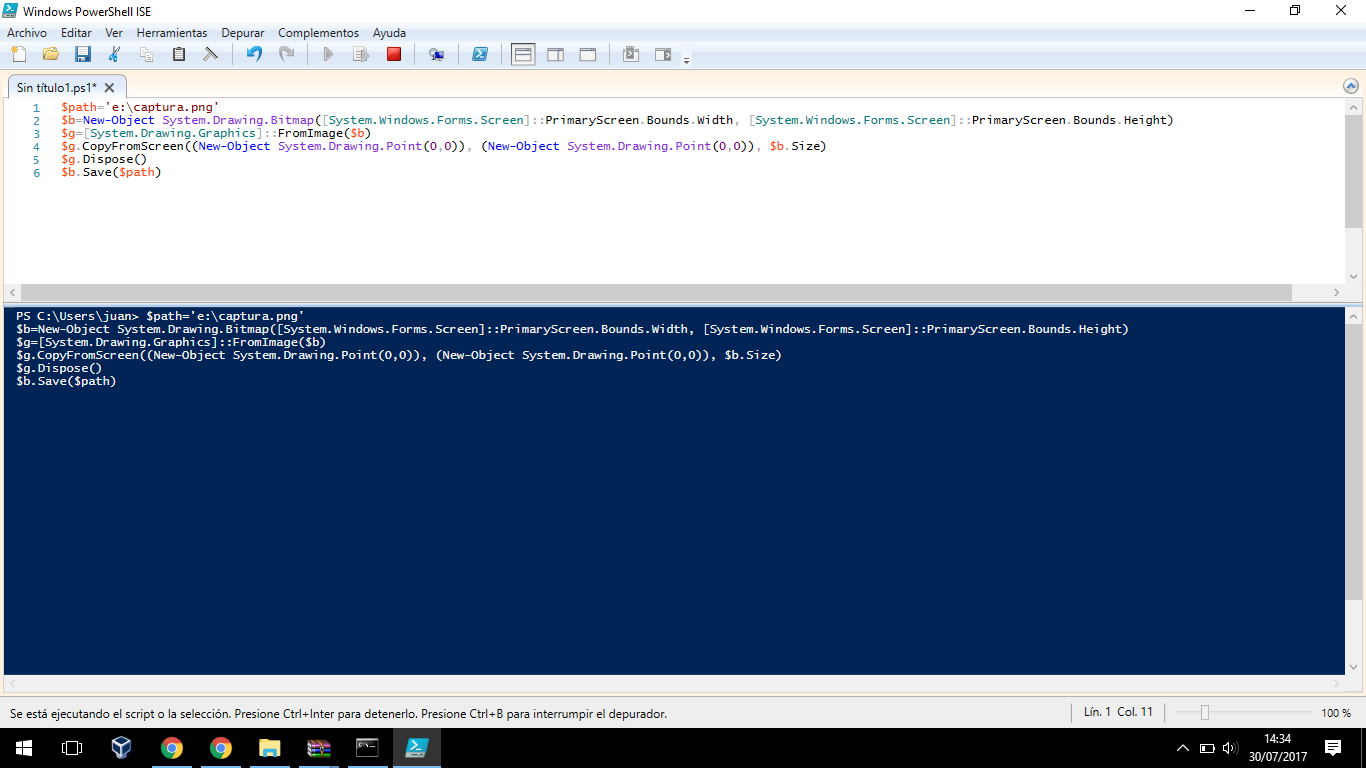The height and width of the screenshot is (768, 1366).
Task: Undo the last edit with the blue arrow
Action: point(254,54)
